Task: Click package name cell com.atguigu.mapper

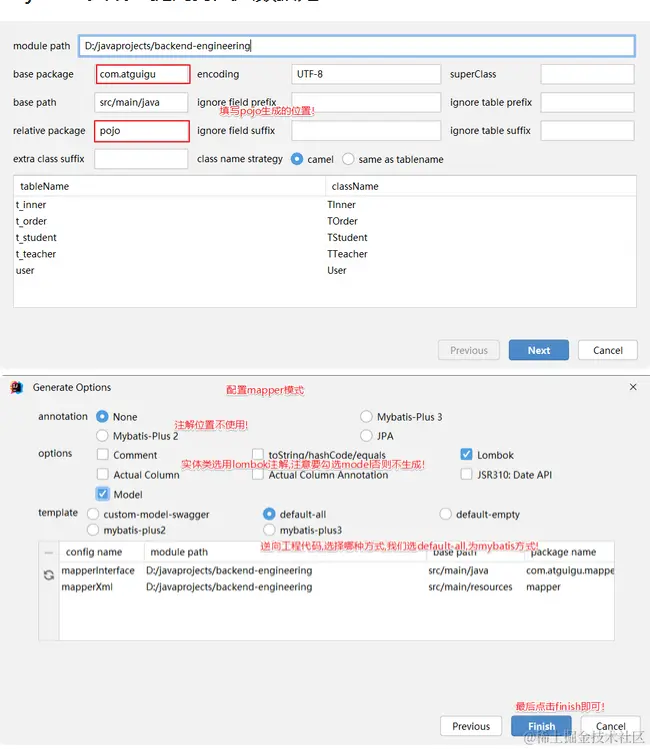Action: click(x=570, y=571)
